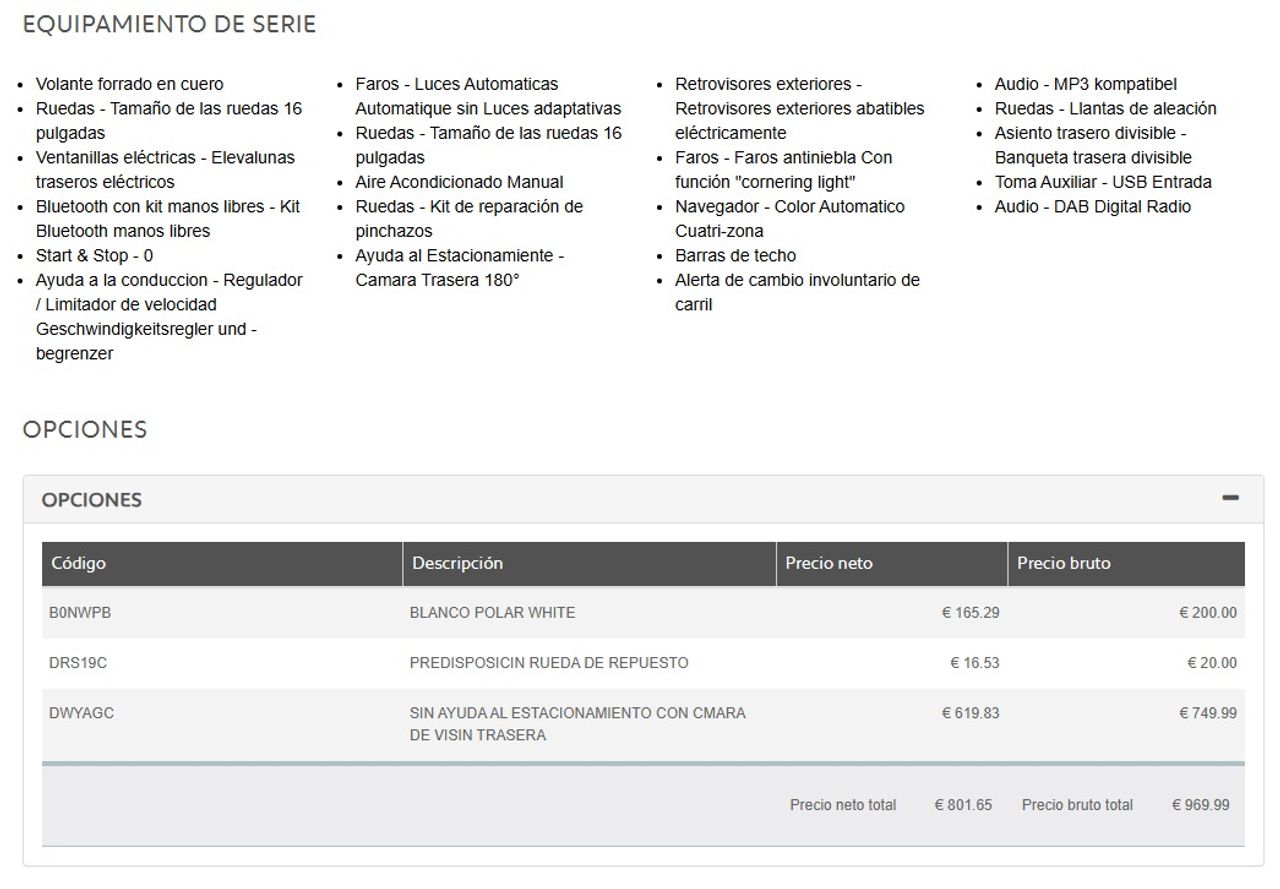
Task: Select the PREDISPOSICIN RUEDA DE REPUESTO row
Action: click(550, 662)
